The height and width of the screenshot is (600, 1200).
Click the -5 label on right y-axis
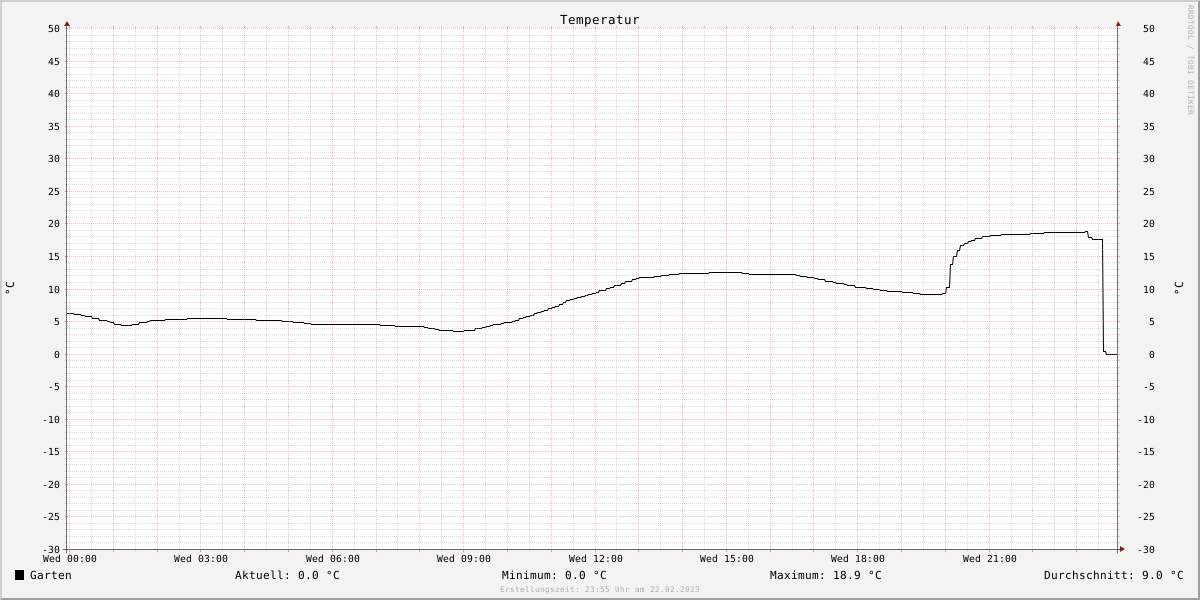(x=1149, y=386)
